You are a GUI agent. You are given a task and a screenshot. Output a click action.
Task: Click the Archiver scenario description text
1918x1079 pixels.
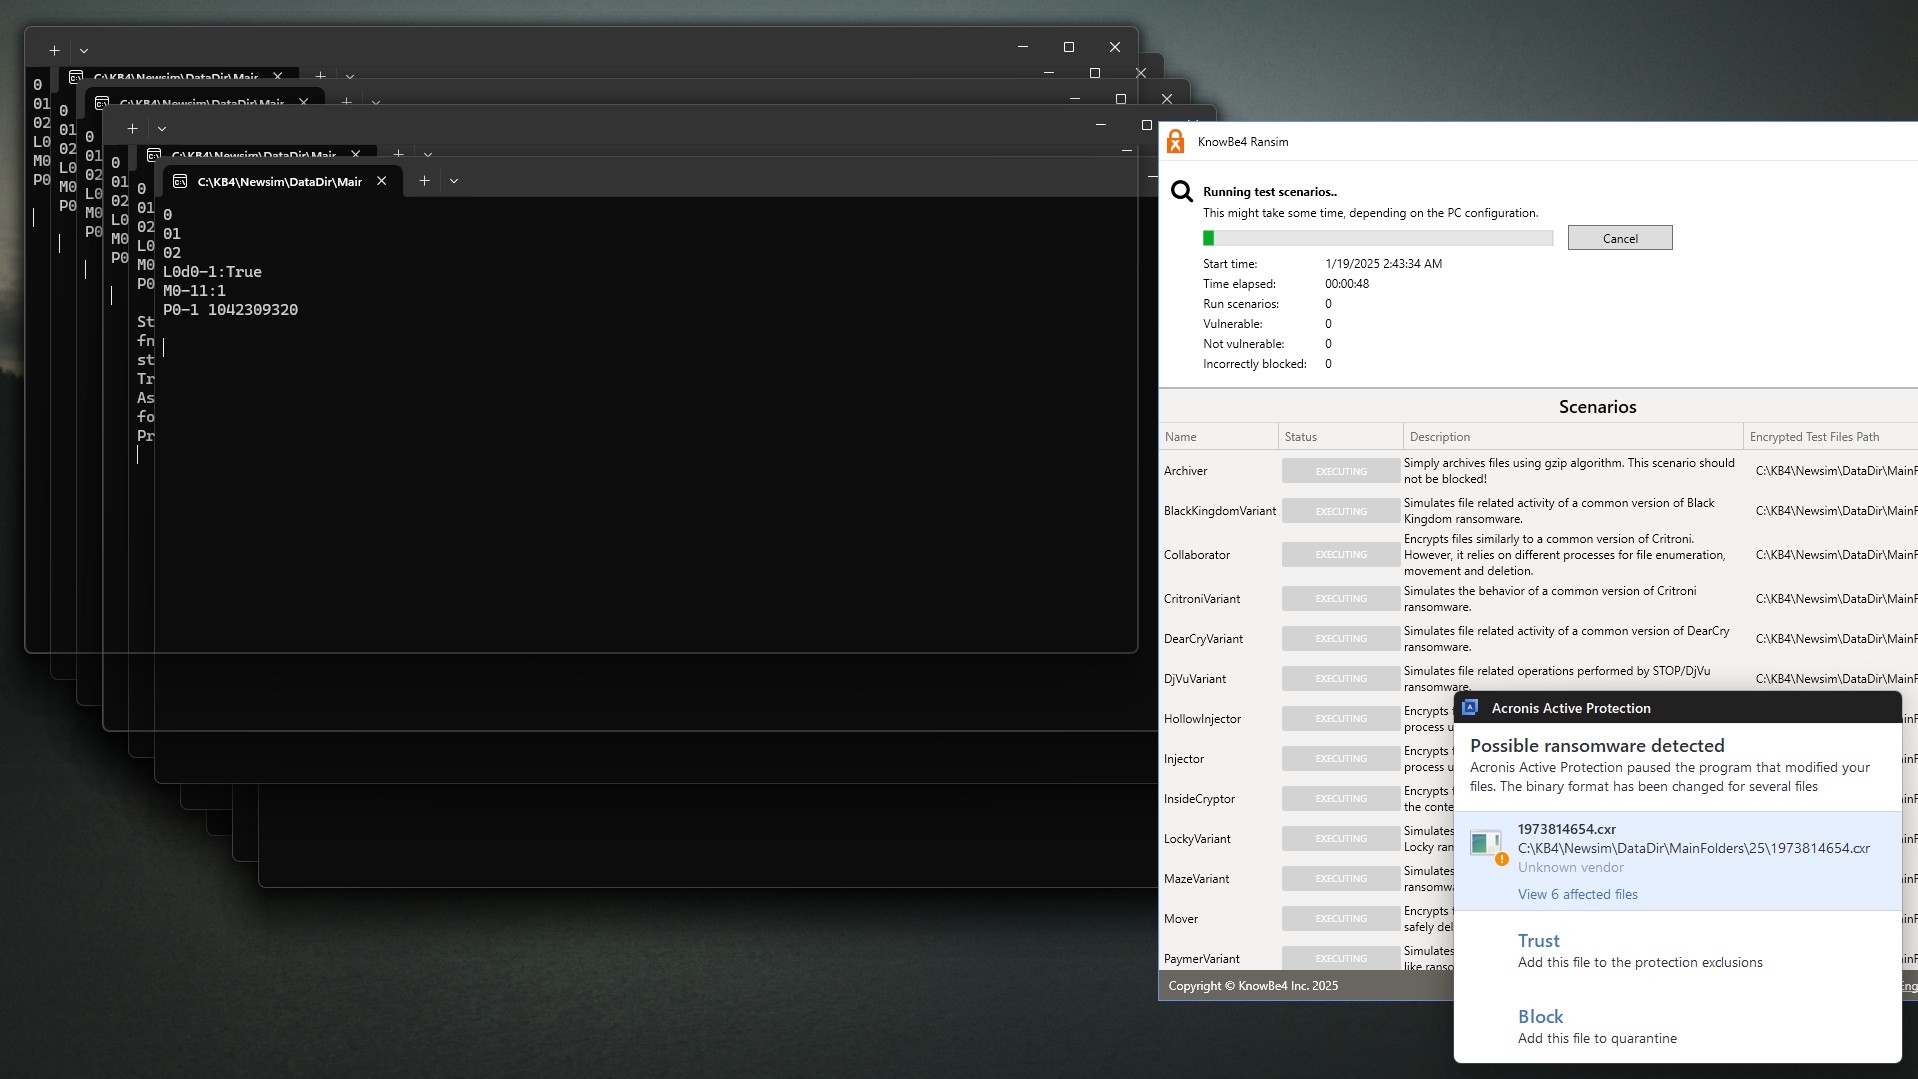coord(1569,471)
